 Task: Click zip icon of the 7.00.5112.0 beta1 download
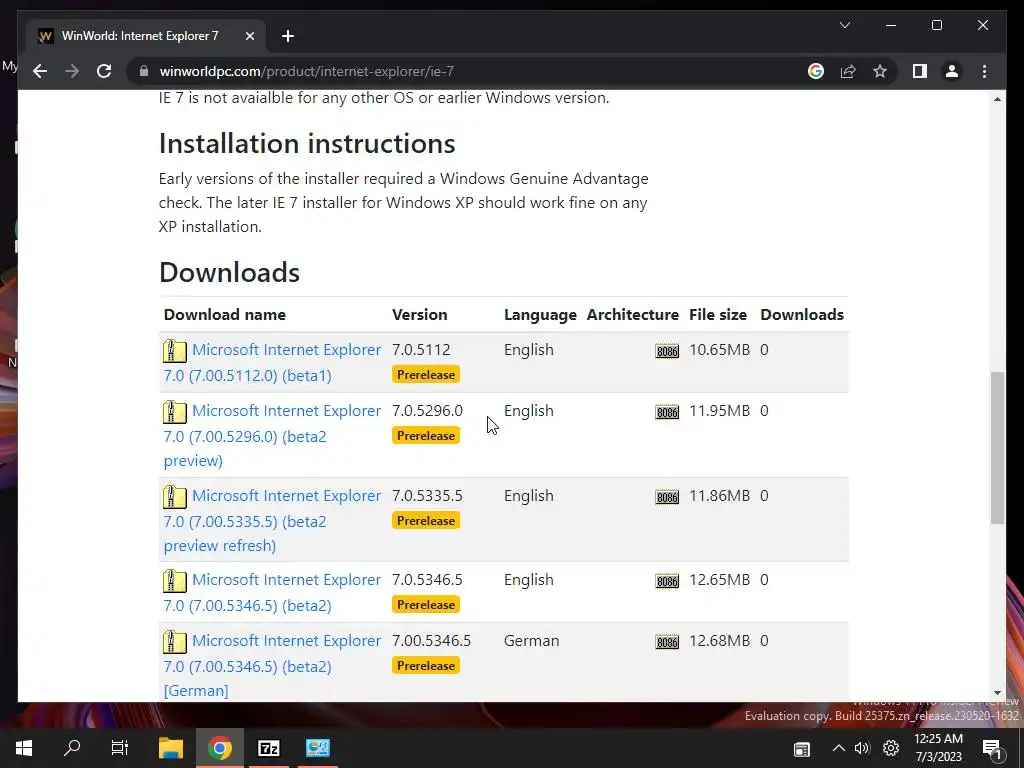click(x=174, y=351)
